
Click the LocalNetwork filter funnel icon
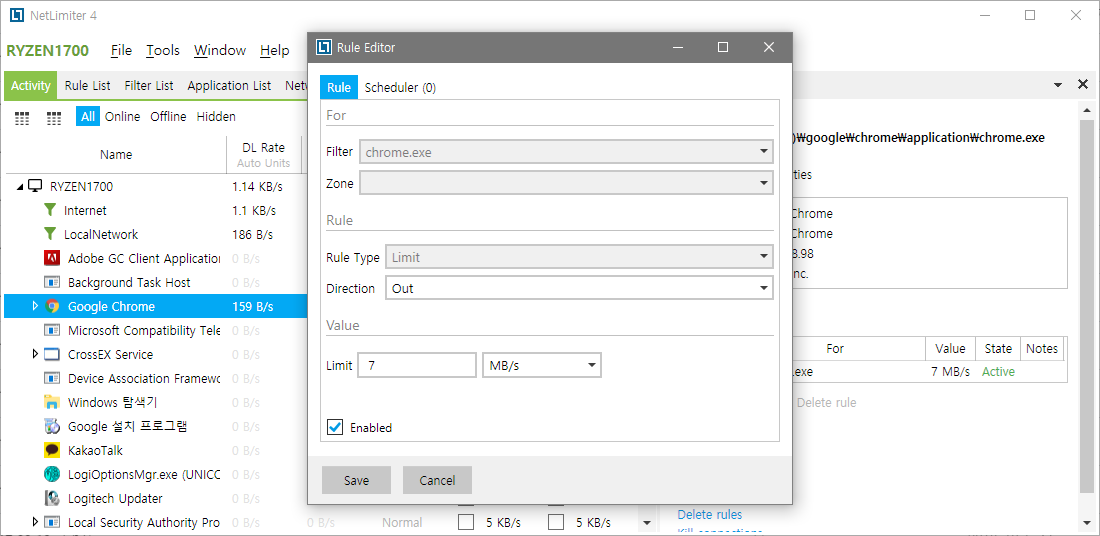[50, 234]
